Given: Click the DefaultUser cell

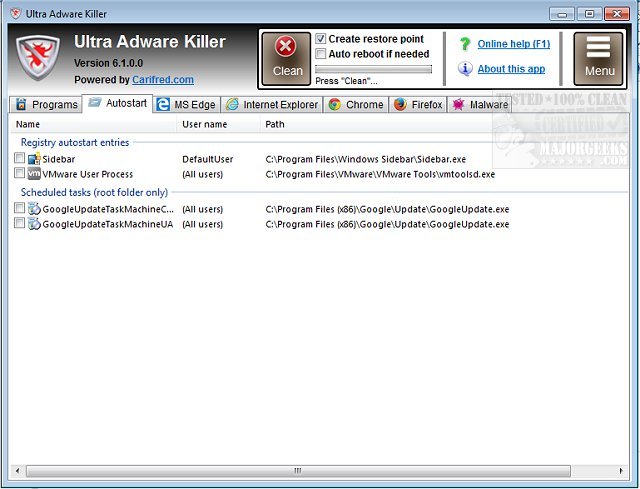Looking at the screenshot, I should coord(207,159).
